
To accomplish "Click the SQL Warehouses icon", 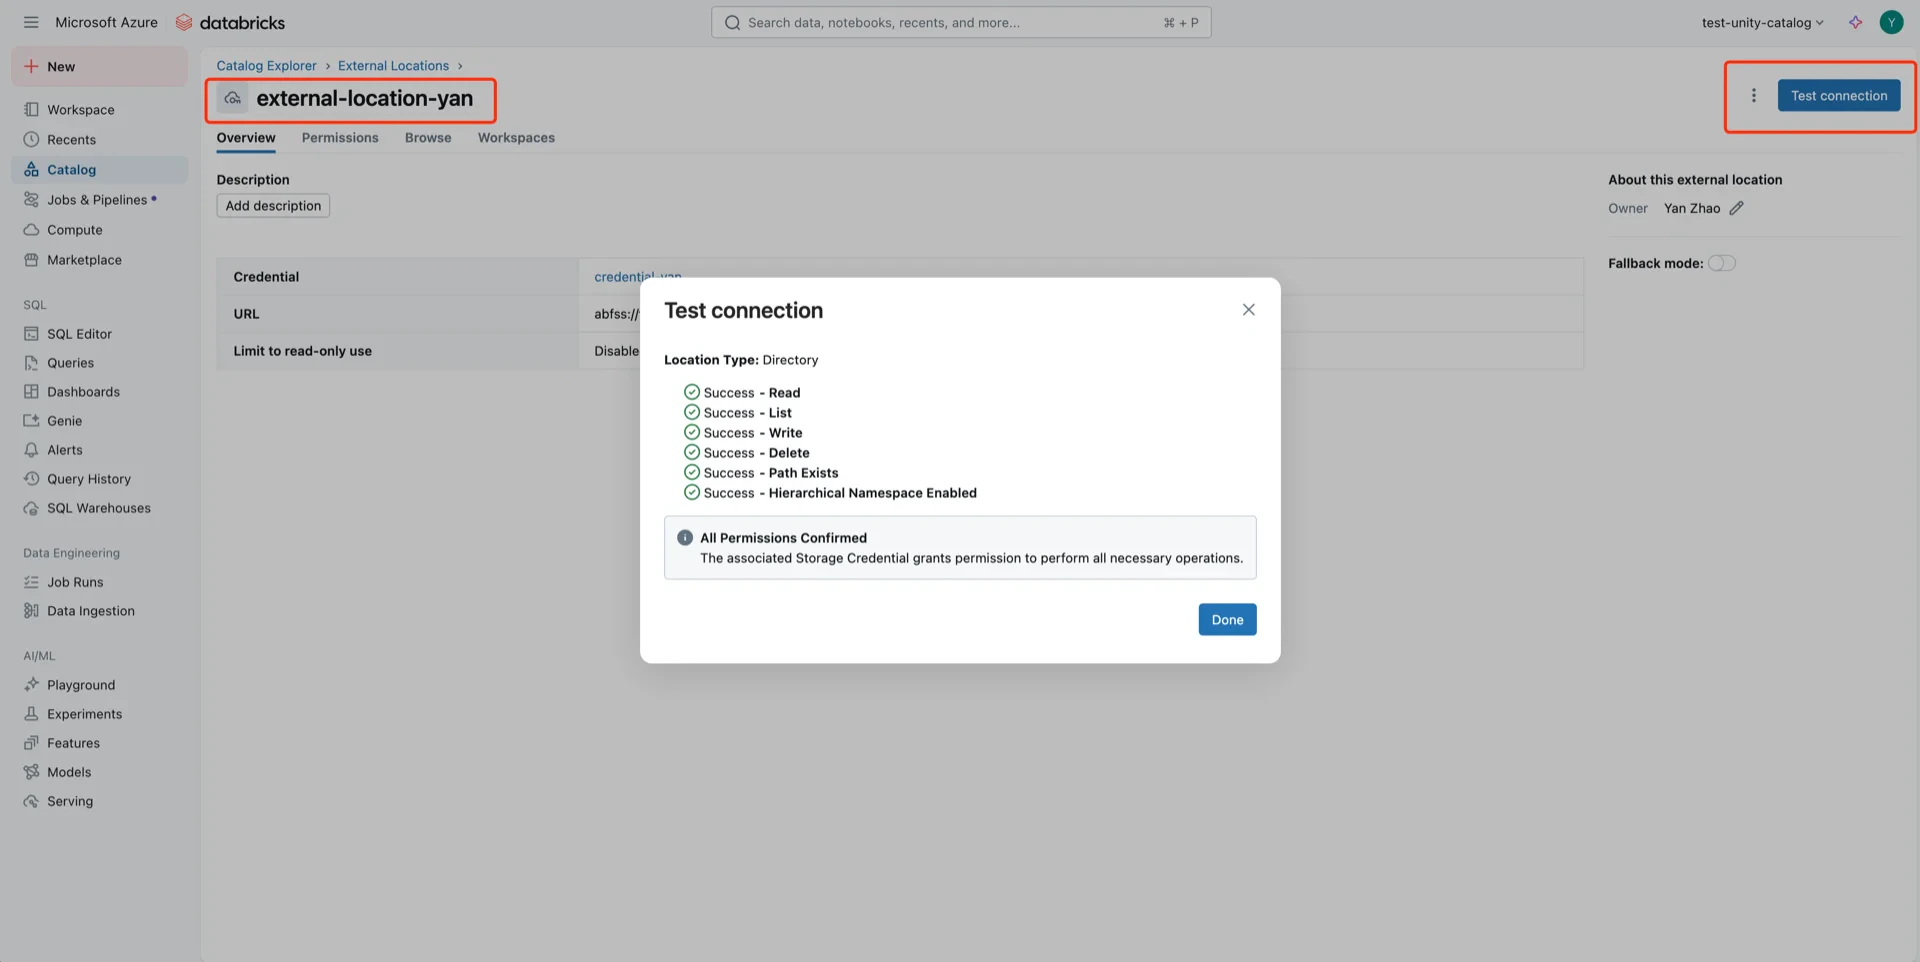I will coord(31,508).
